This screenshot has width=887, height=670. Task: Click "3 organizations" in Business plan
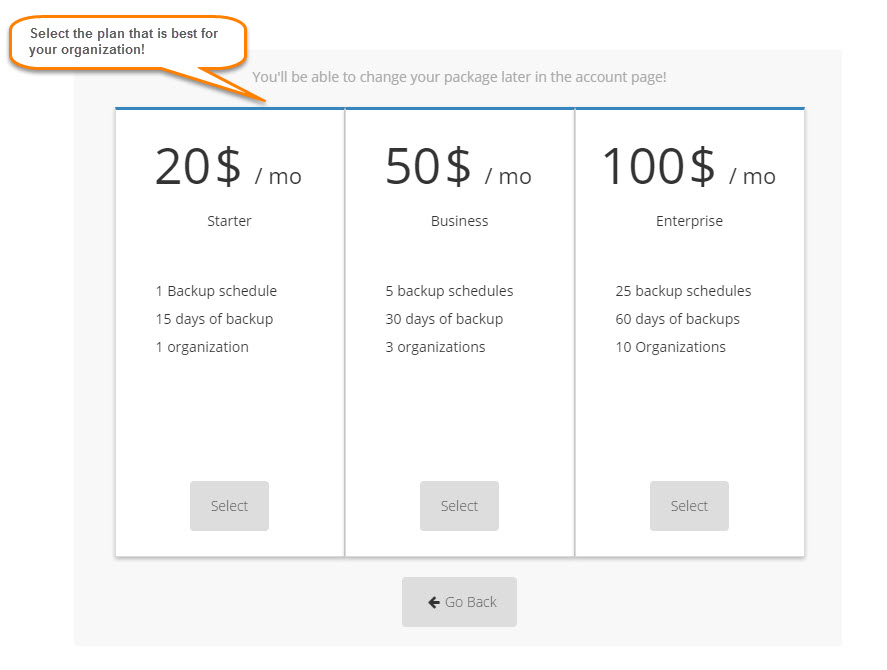tap(435, 347)
